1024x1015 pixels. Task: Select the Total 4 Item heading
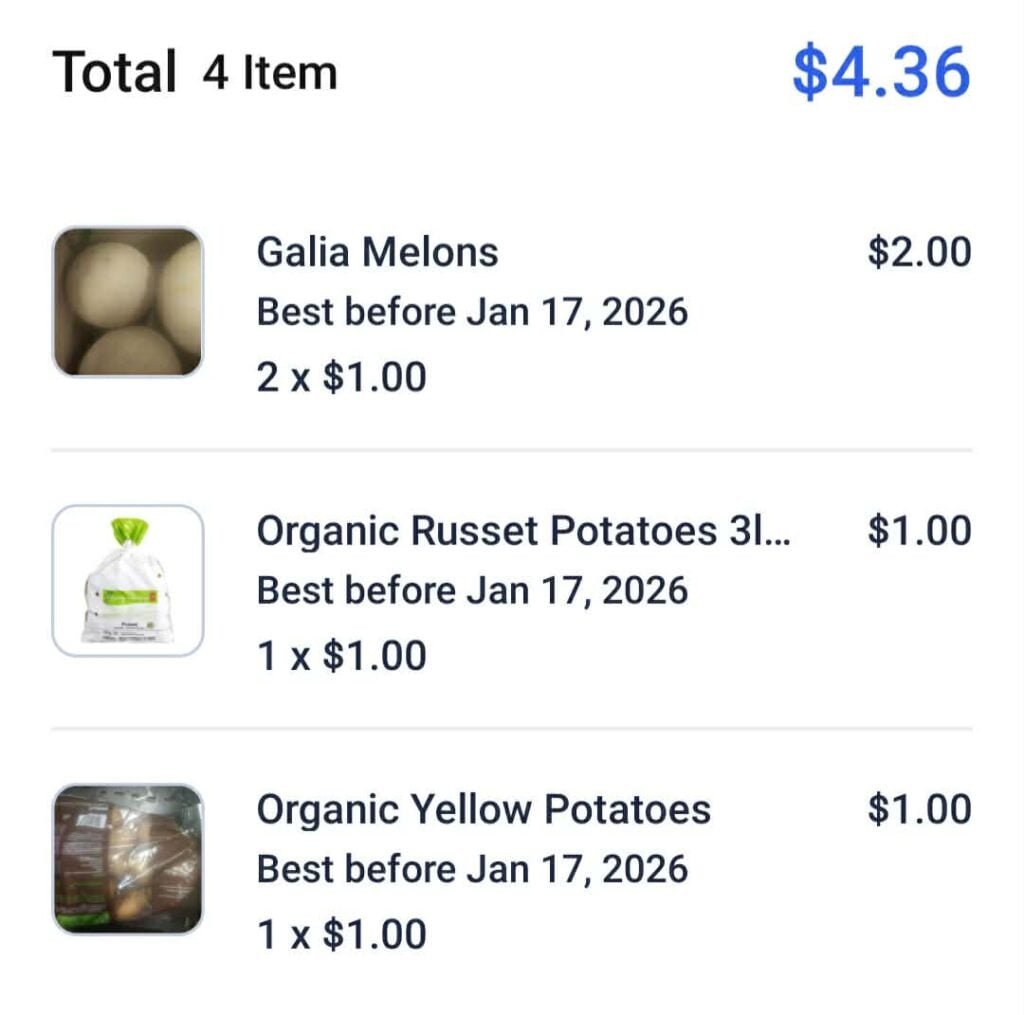pos(195,70)
